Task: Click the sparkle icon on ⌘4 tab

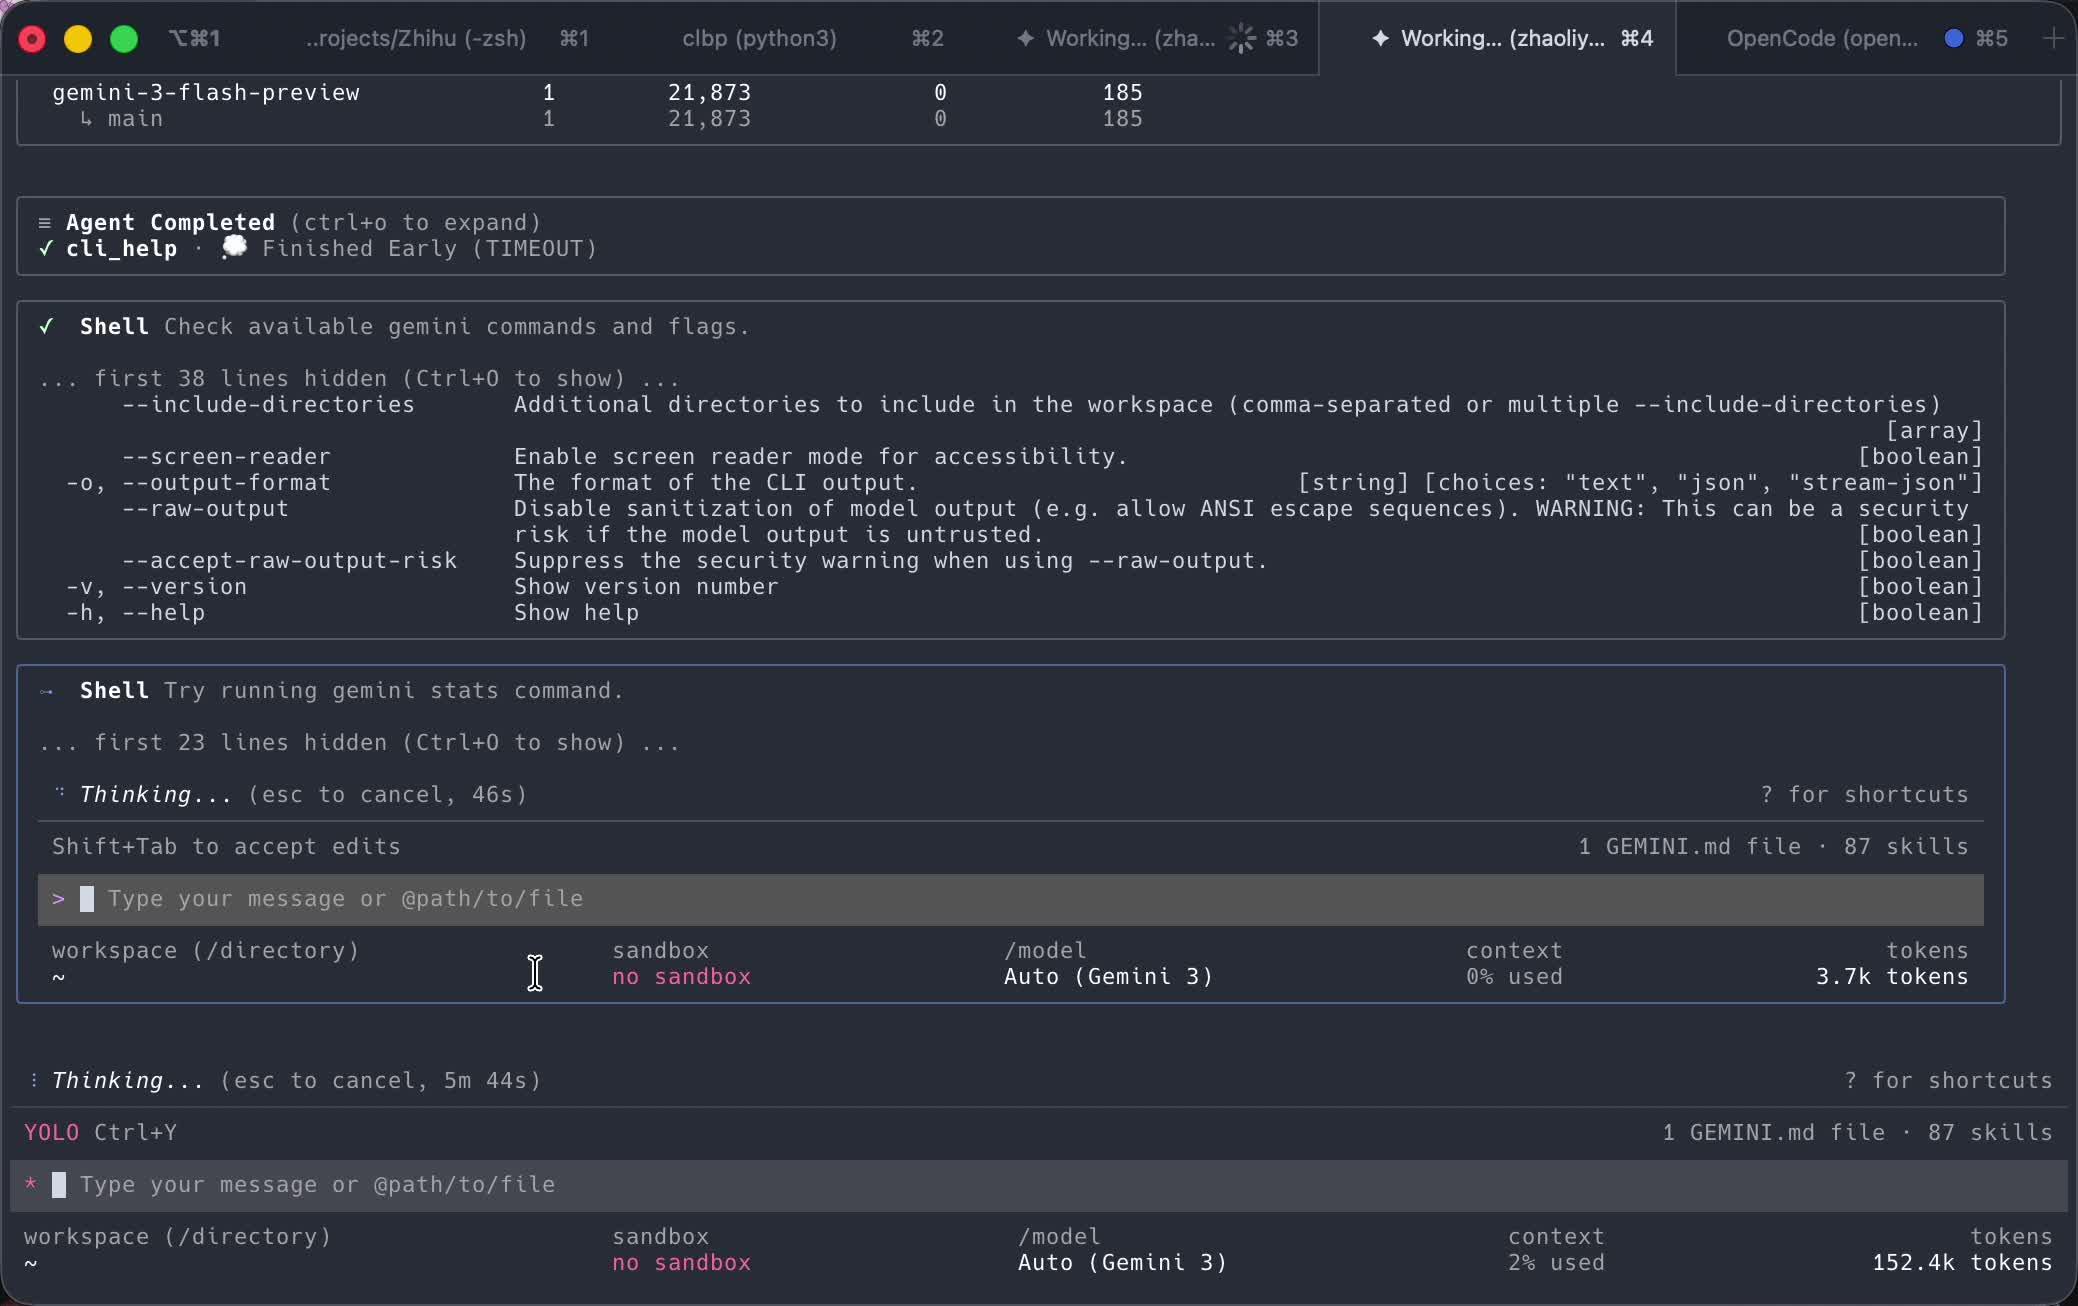Action: tap(1380, 38)
